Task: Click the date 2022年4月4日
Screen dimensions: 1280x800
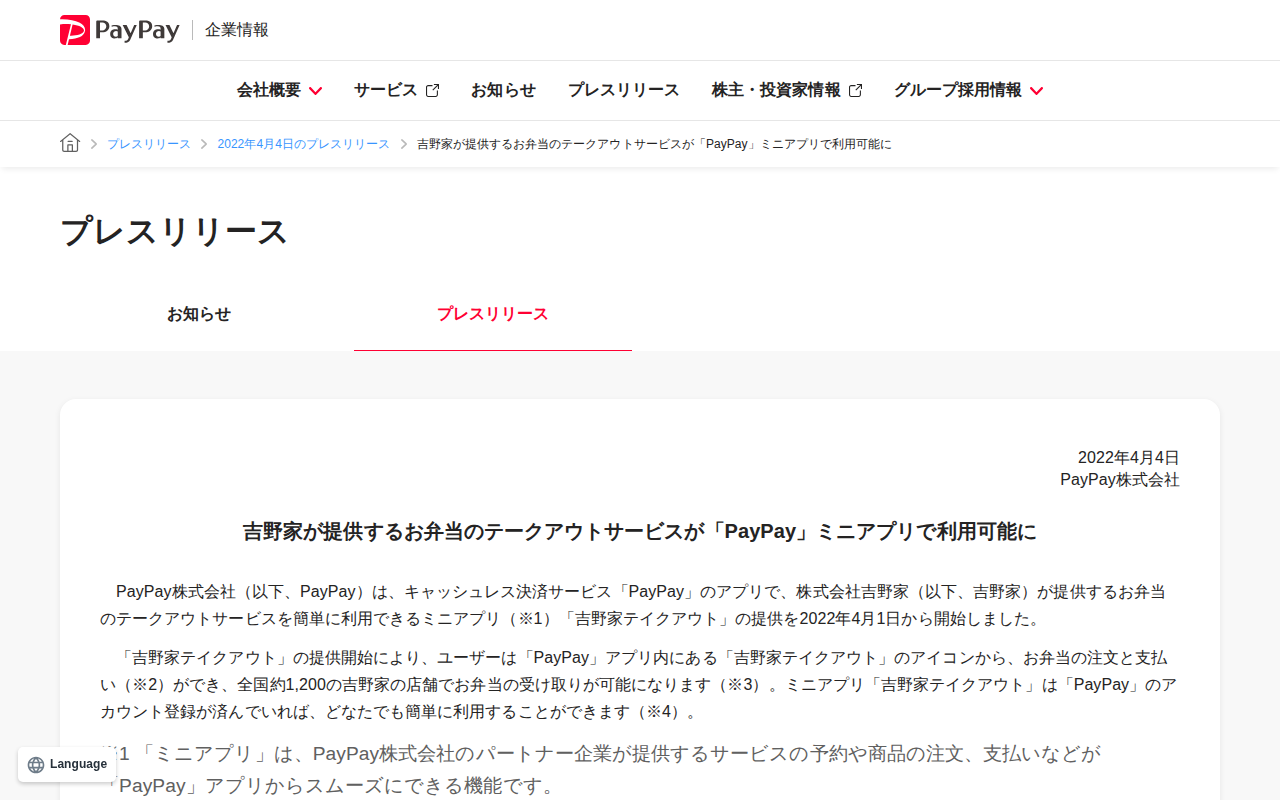Action: pyautogui.click(x=1129, y=457)
